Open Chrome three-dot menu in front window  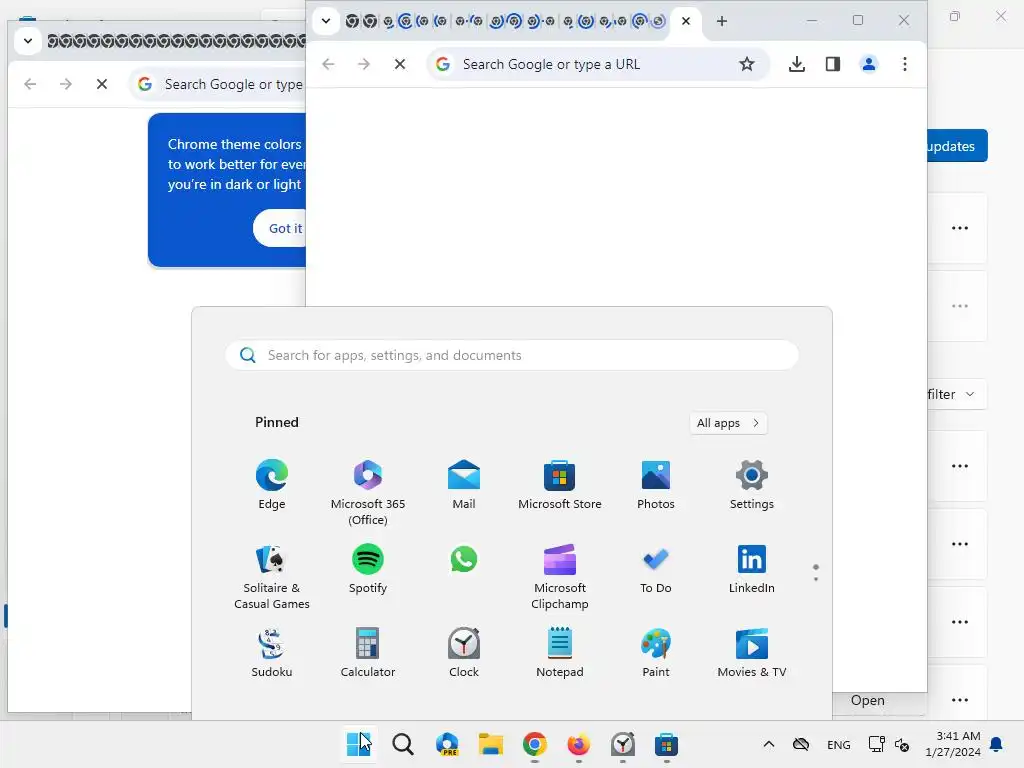click(x=904, y=64)
